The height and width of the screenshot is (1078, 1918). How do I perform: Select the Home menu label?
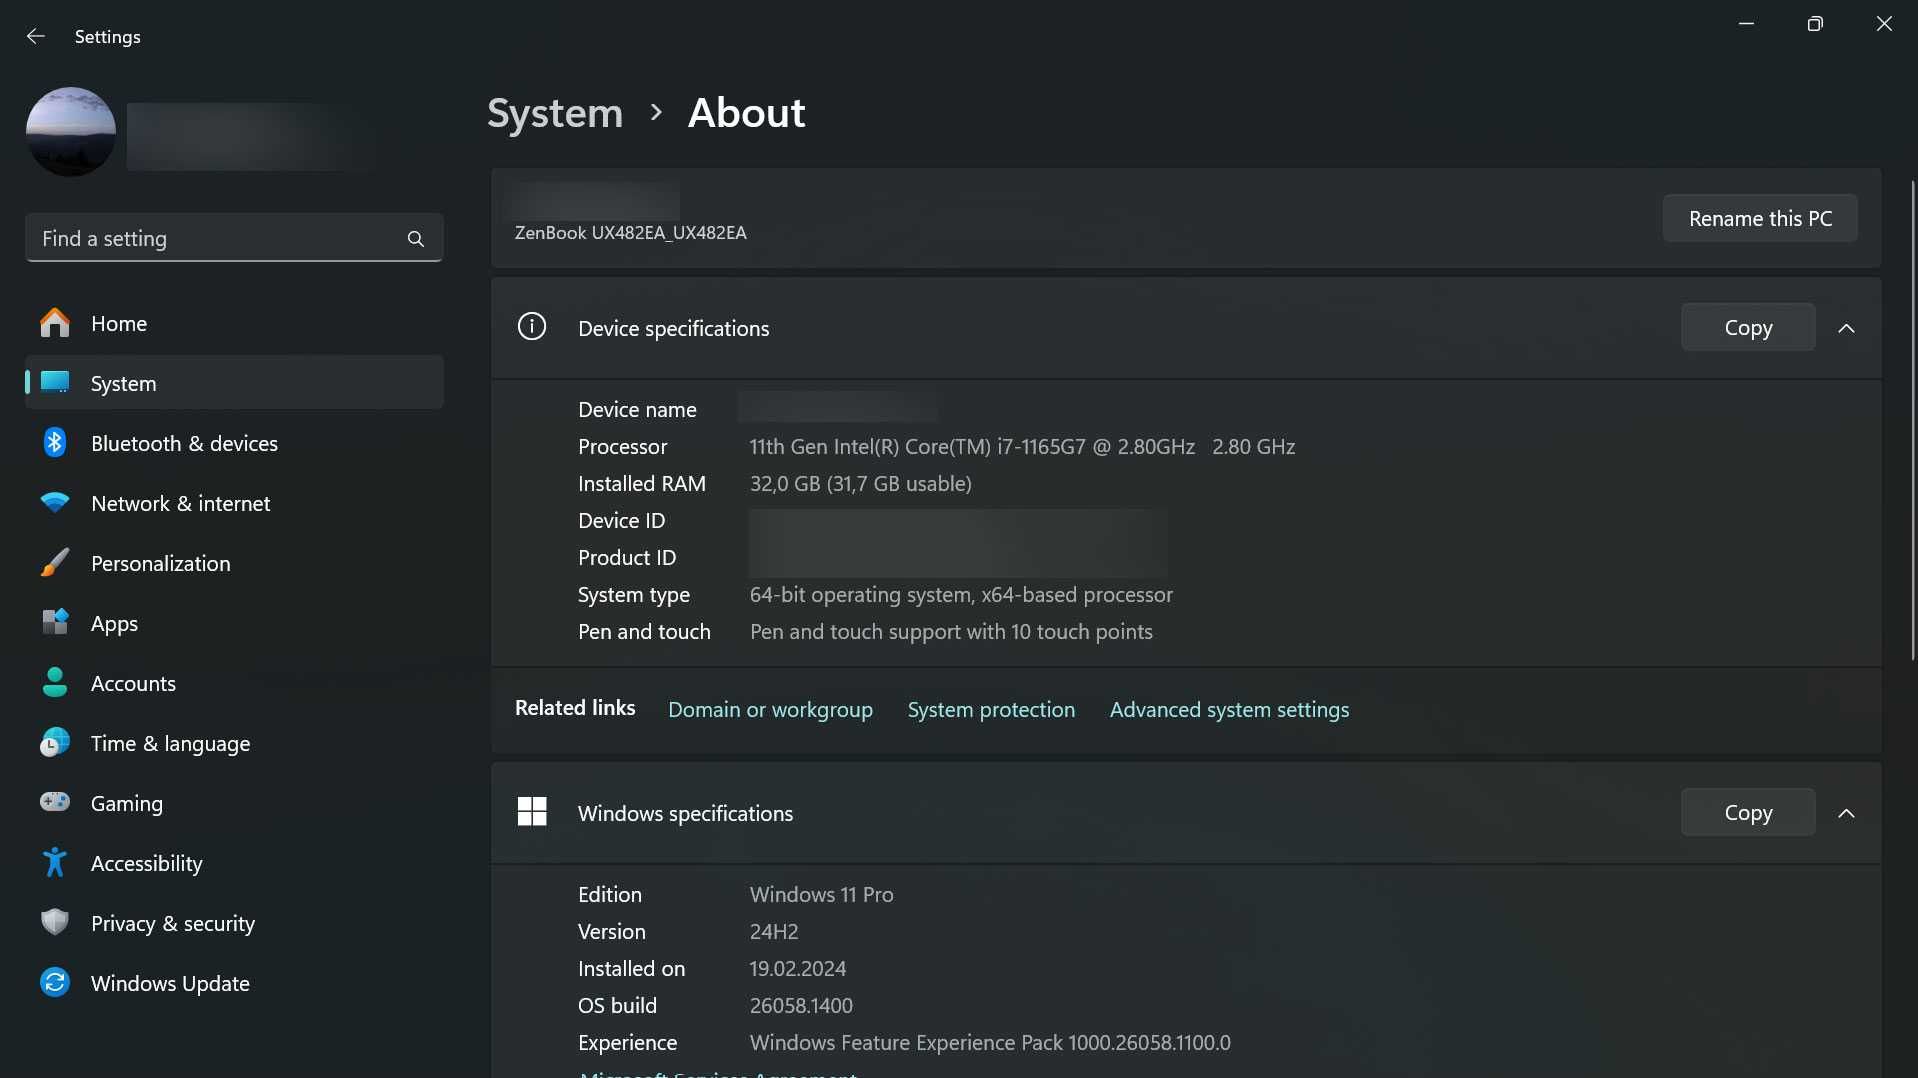pyautogui.click(x=119, y=323)
